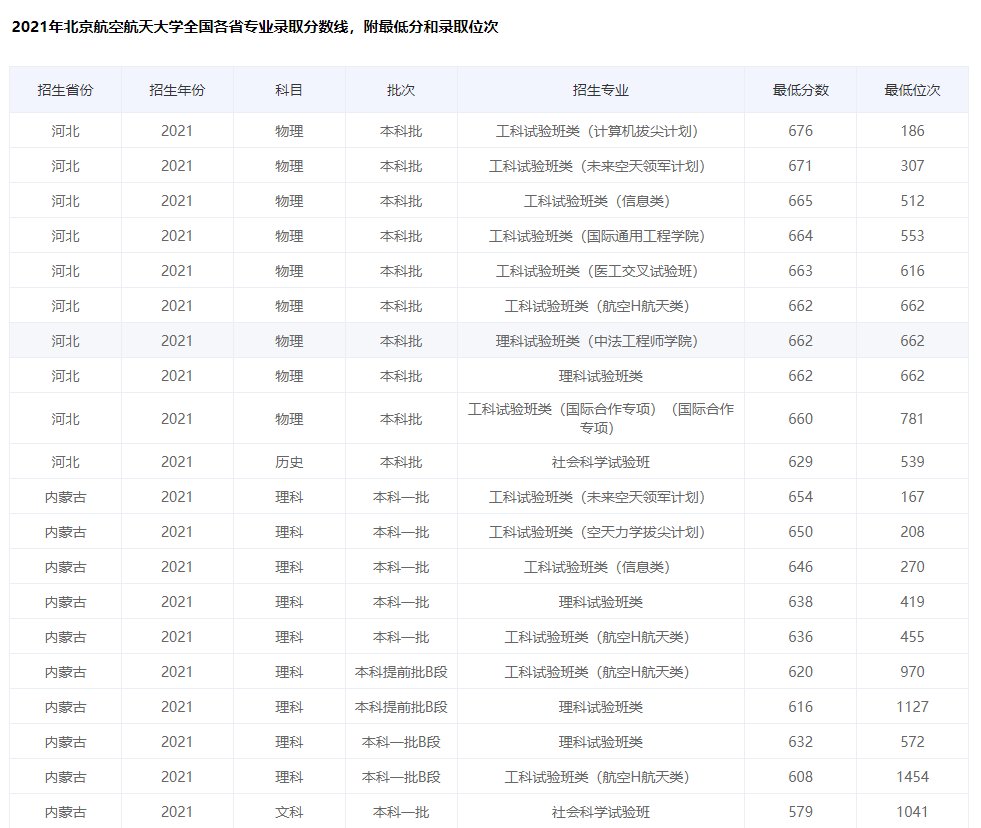Click the 最低位次 column header
This screenshot has height=828, width=981.
912,89
